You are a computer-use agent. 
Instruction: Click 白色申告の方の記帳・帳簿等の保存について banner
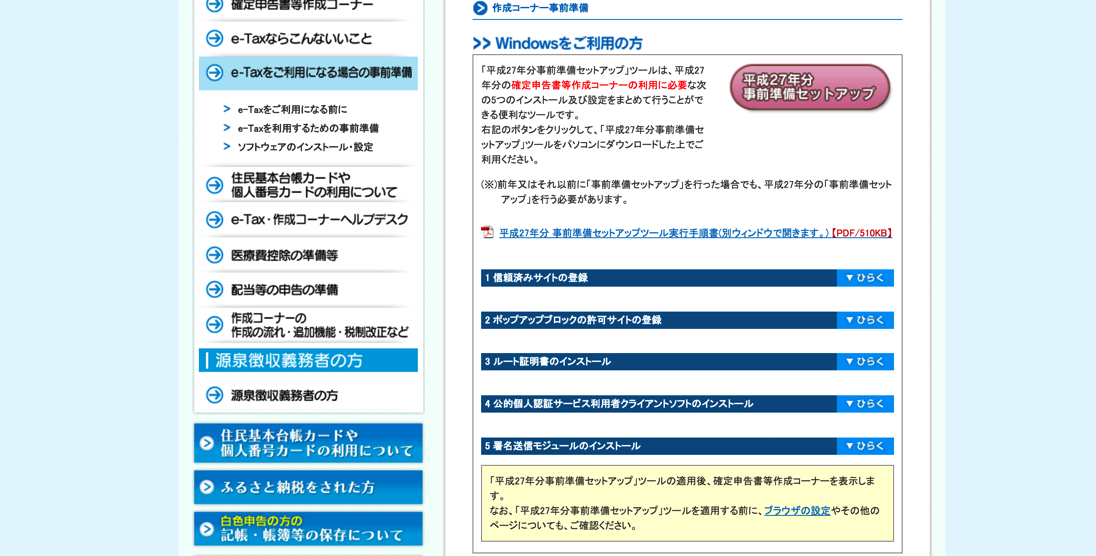(308, 529)
